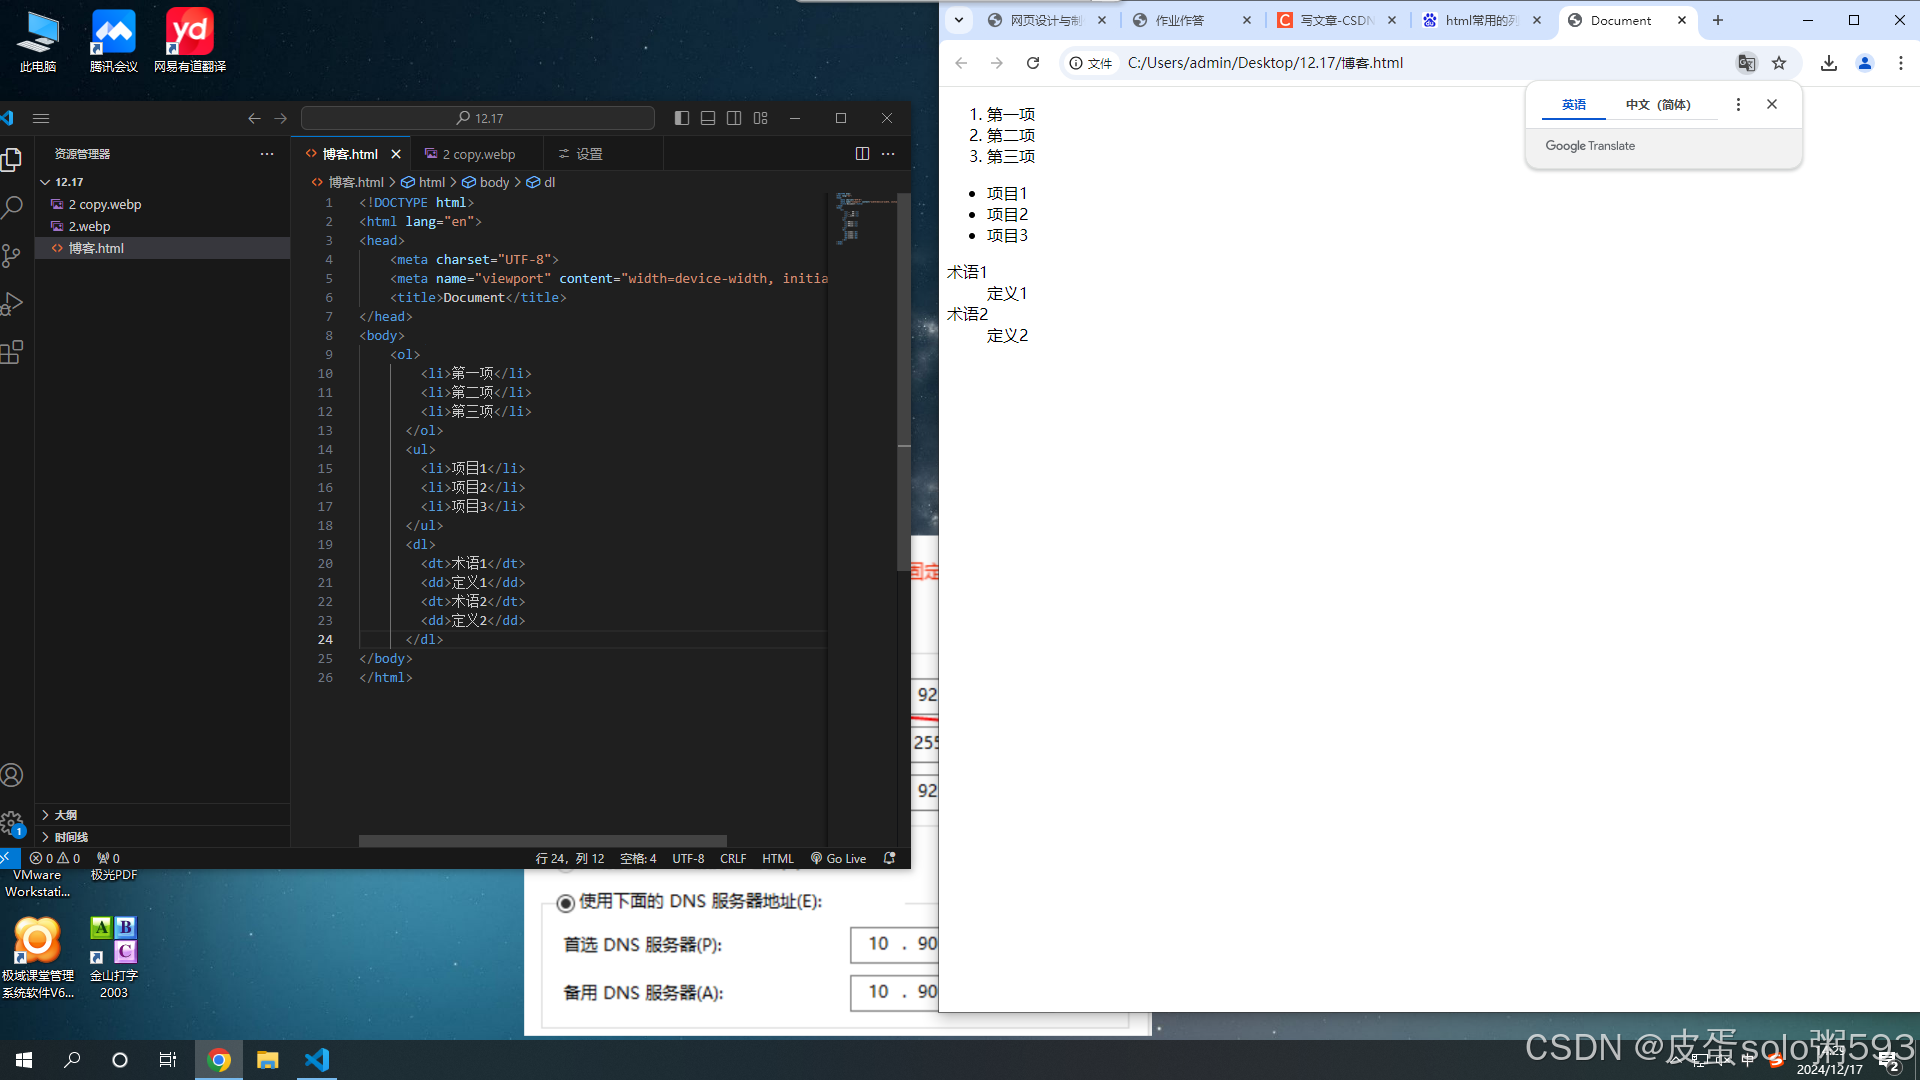
Task: Select 中文 (简体) tab in translate popup
Action: tap(1657, 105)
